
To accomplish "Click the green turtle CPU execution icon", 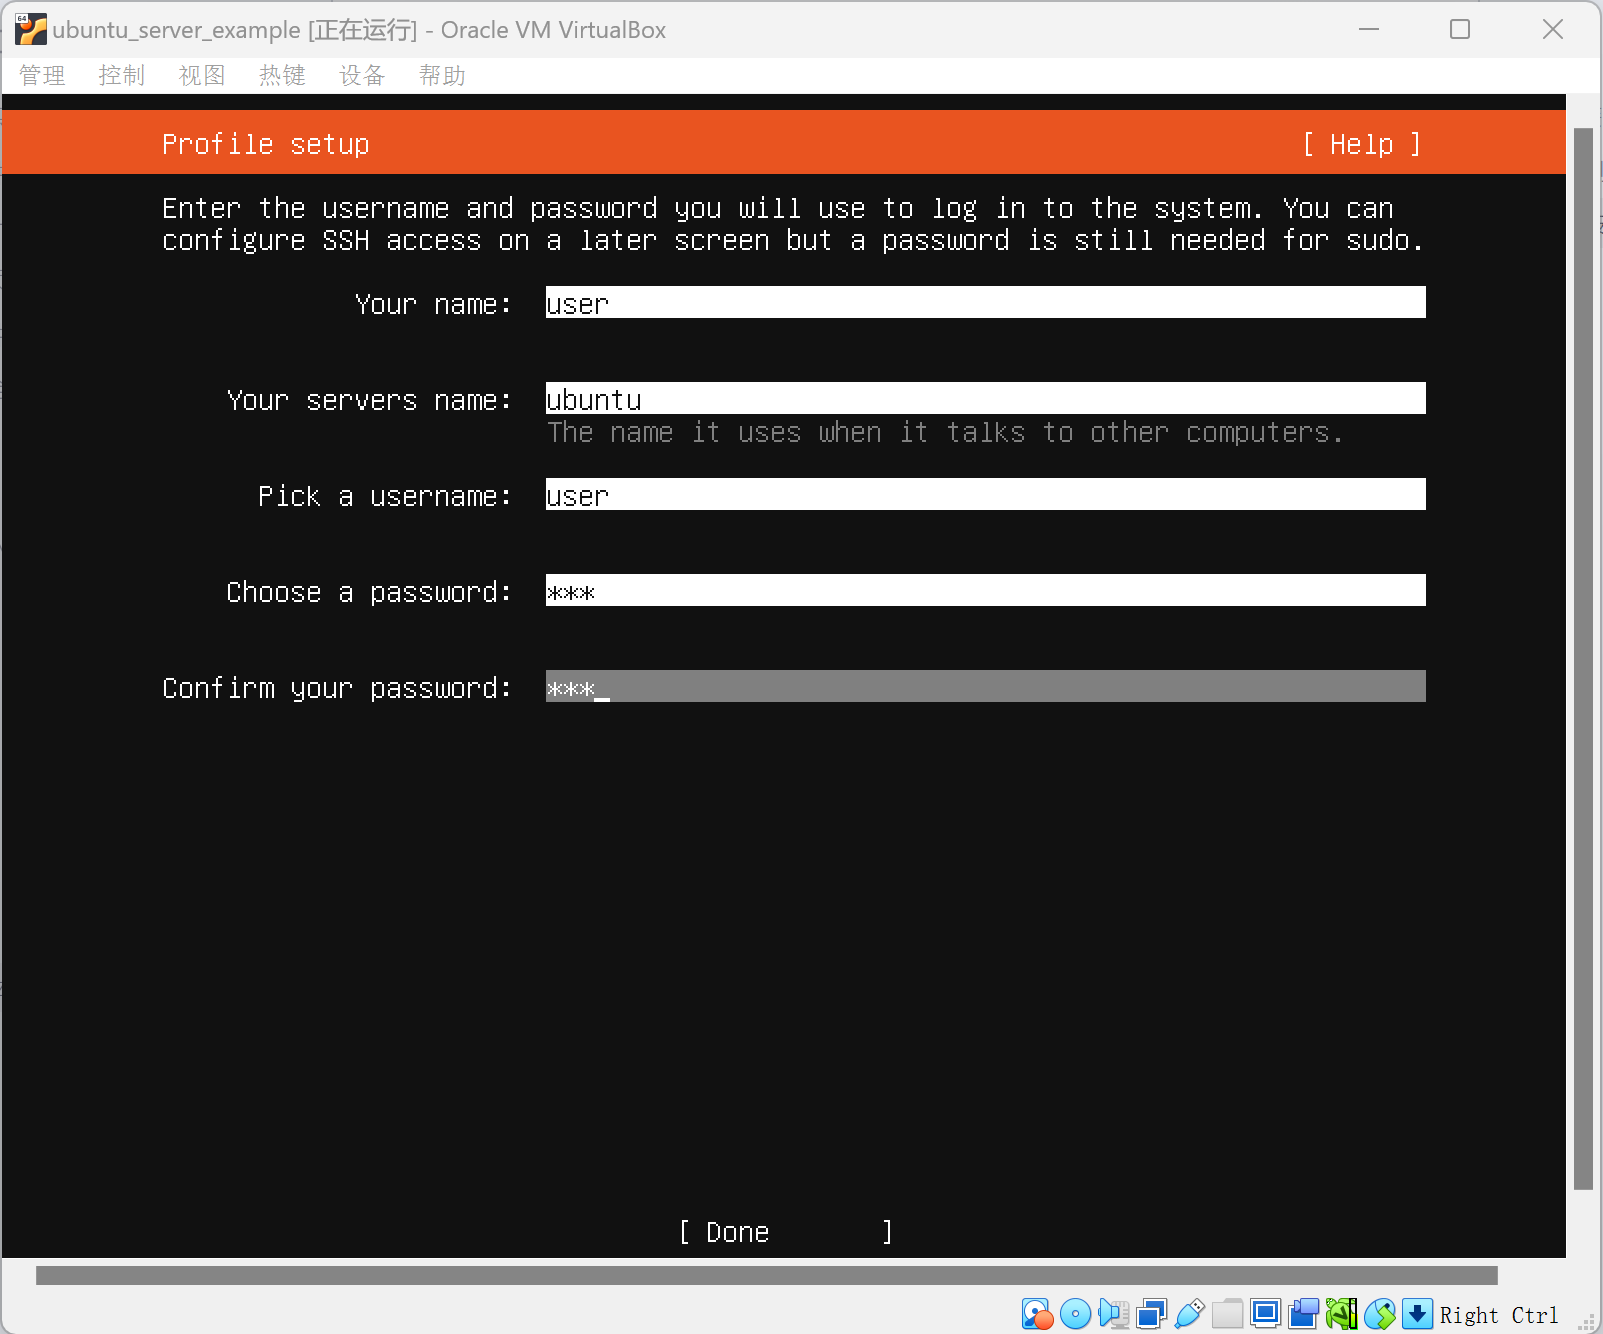I will click(x=1341, y=1314).
